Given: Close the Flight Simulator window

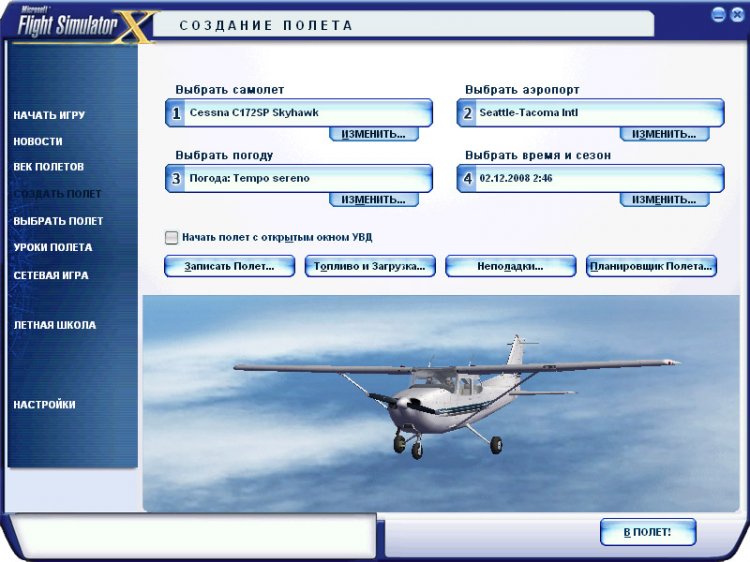Looking at the screenshot, I should click(x=739, y=15).
